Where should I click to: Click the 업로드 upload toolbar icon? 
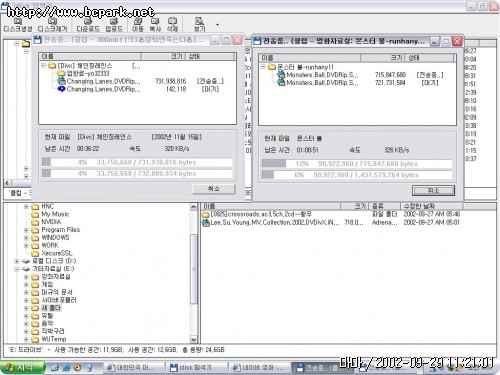coord(114,25)
